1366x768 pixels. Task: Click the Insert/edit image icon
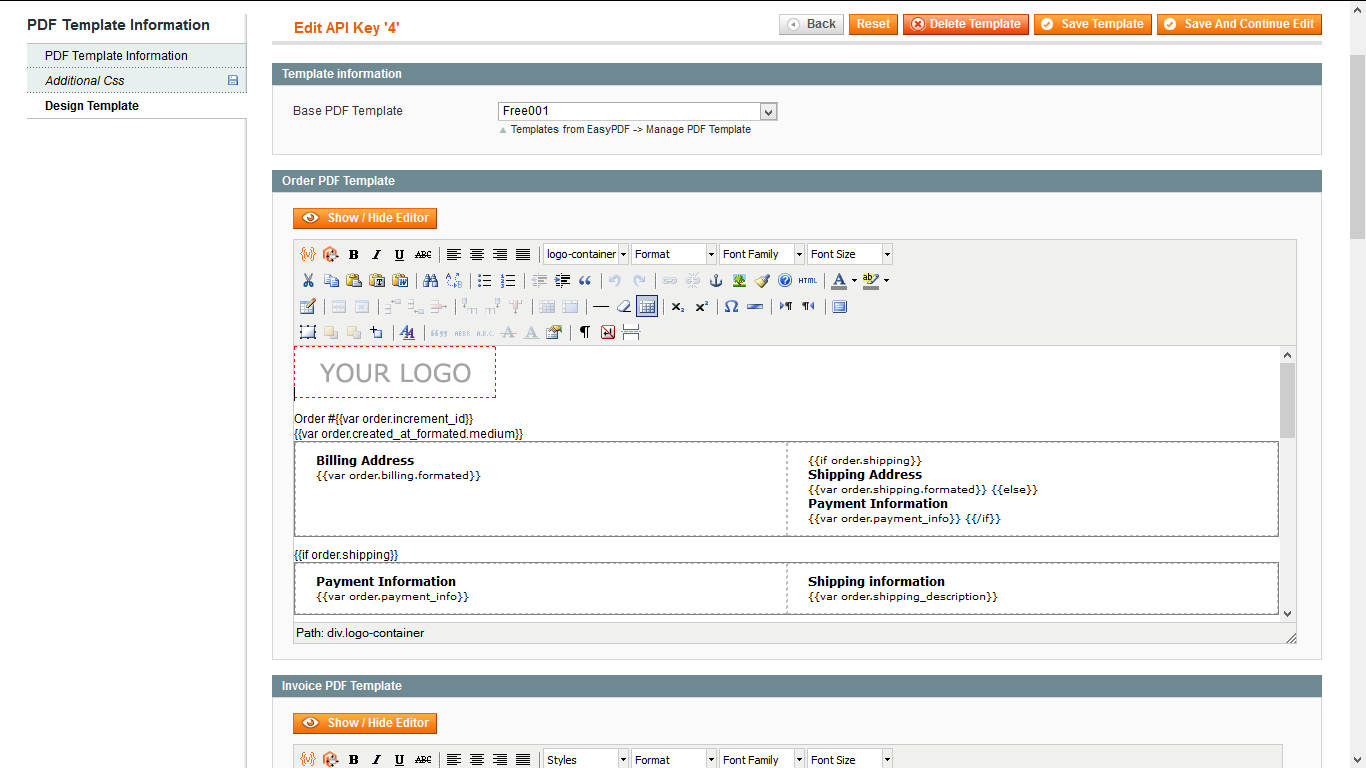(739, 280)
